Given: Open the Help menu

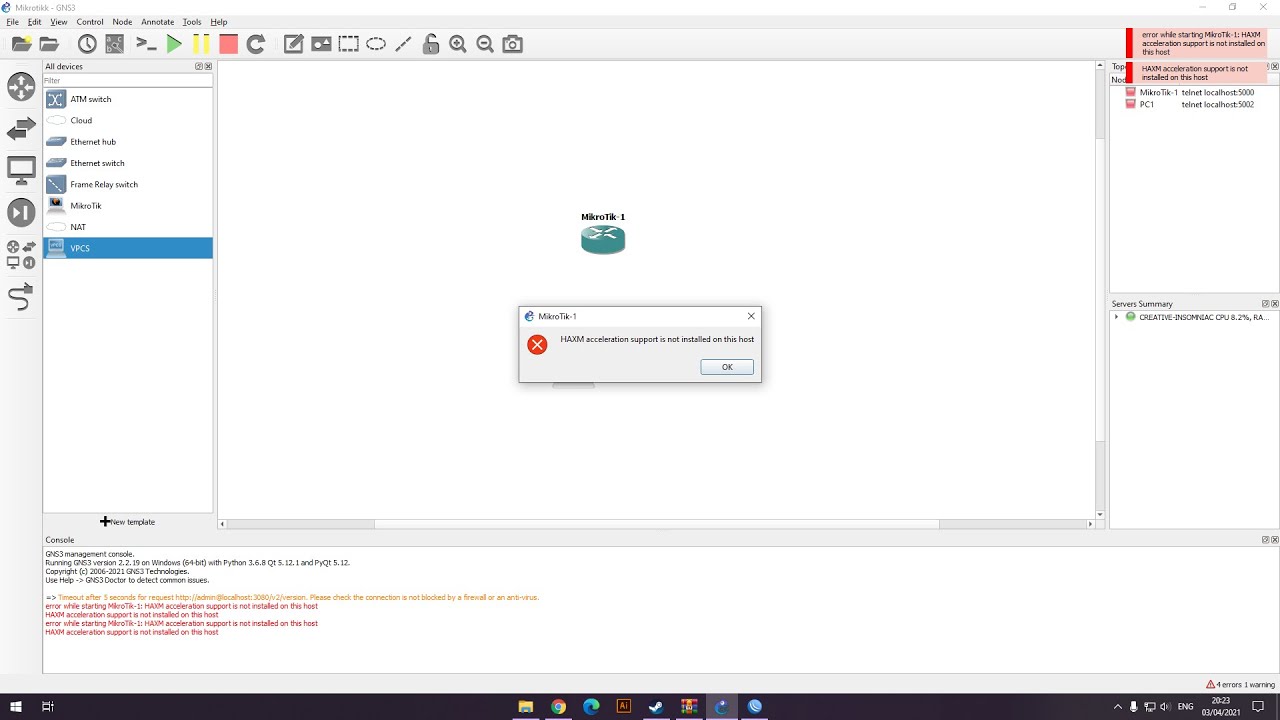Looking at the screenshot, I should (219, 22).
